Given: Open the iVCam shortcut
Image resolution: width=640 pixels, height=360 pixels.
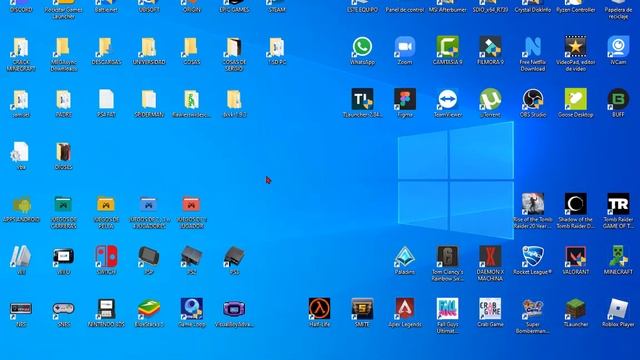Looking at the screenshot, I should [x=618, y=47].
